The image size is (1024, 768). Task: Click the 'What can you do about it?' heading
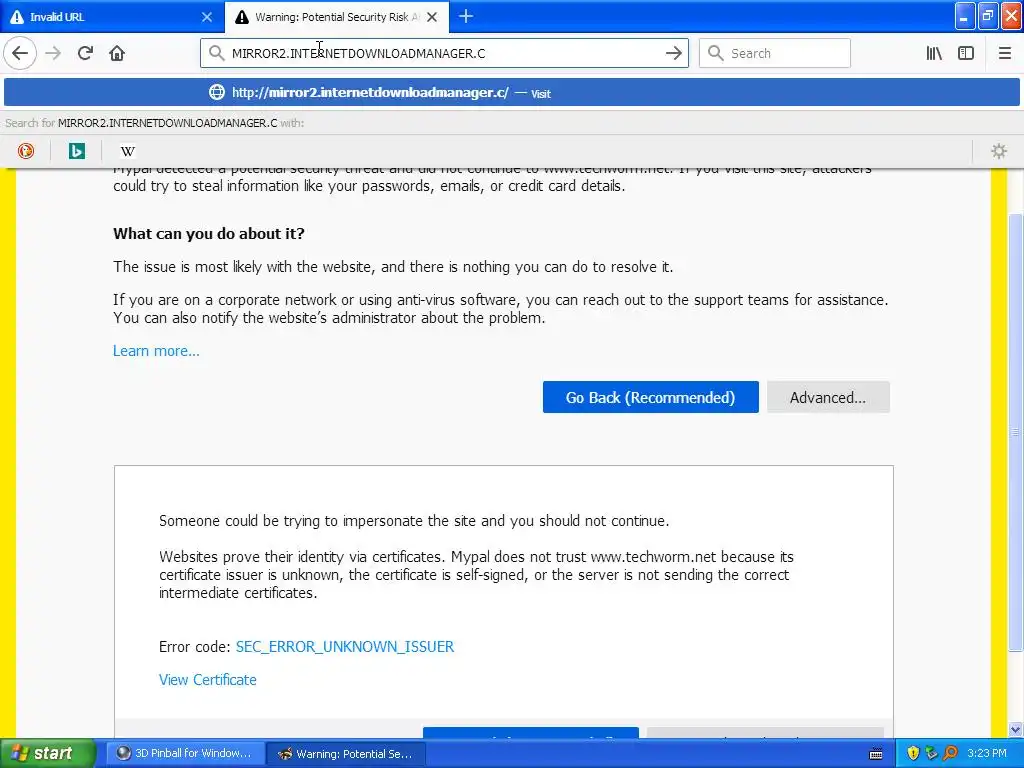click(209, 234)
